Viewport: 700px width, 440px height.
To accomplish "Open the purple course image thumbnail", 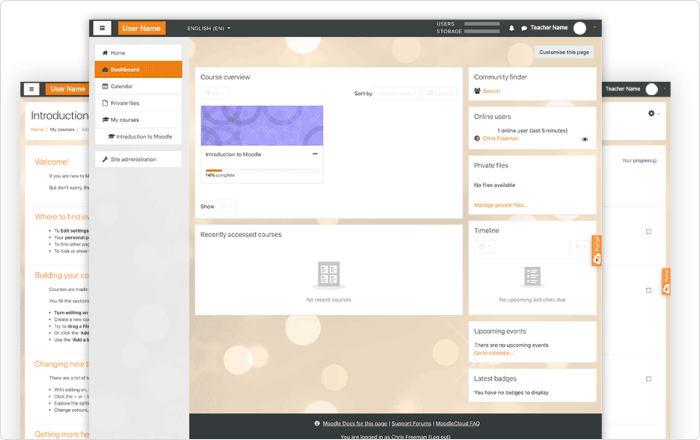I will point(262,125).
